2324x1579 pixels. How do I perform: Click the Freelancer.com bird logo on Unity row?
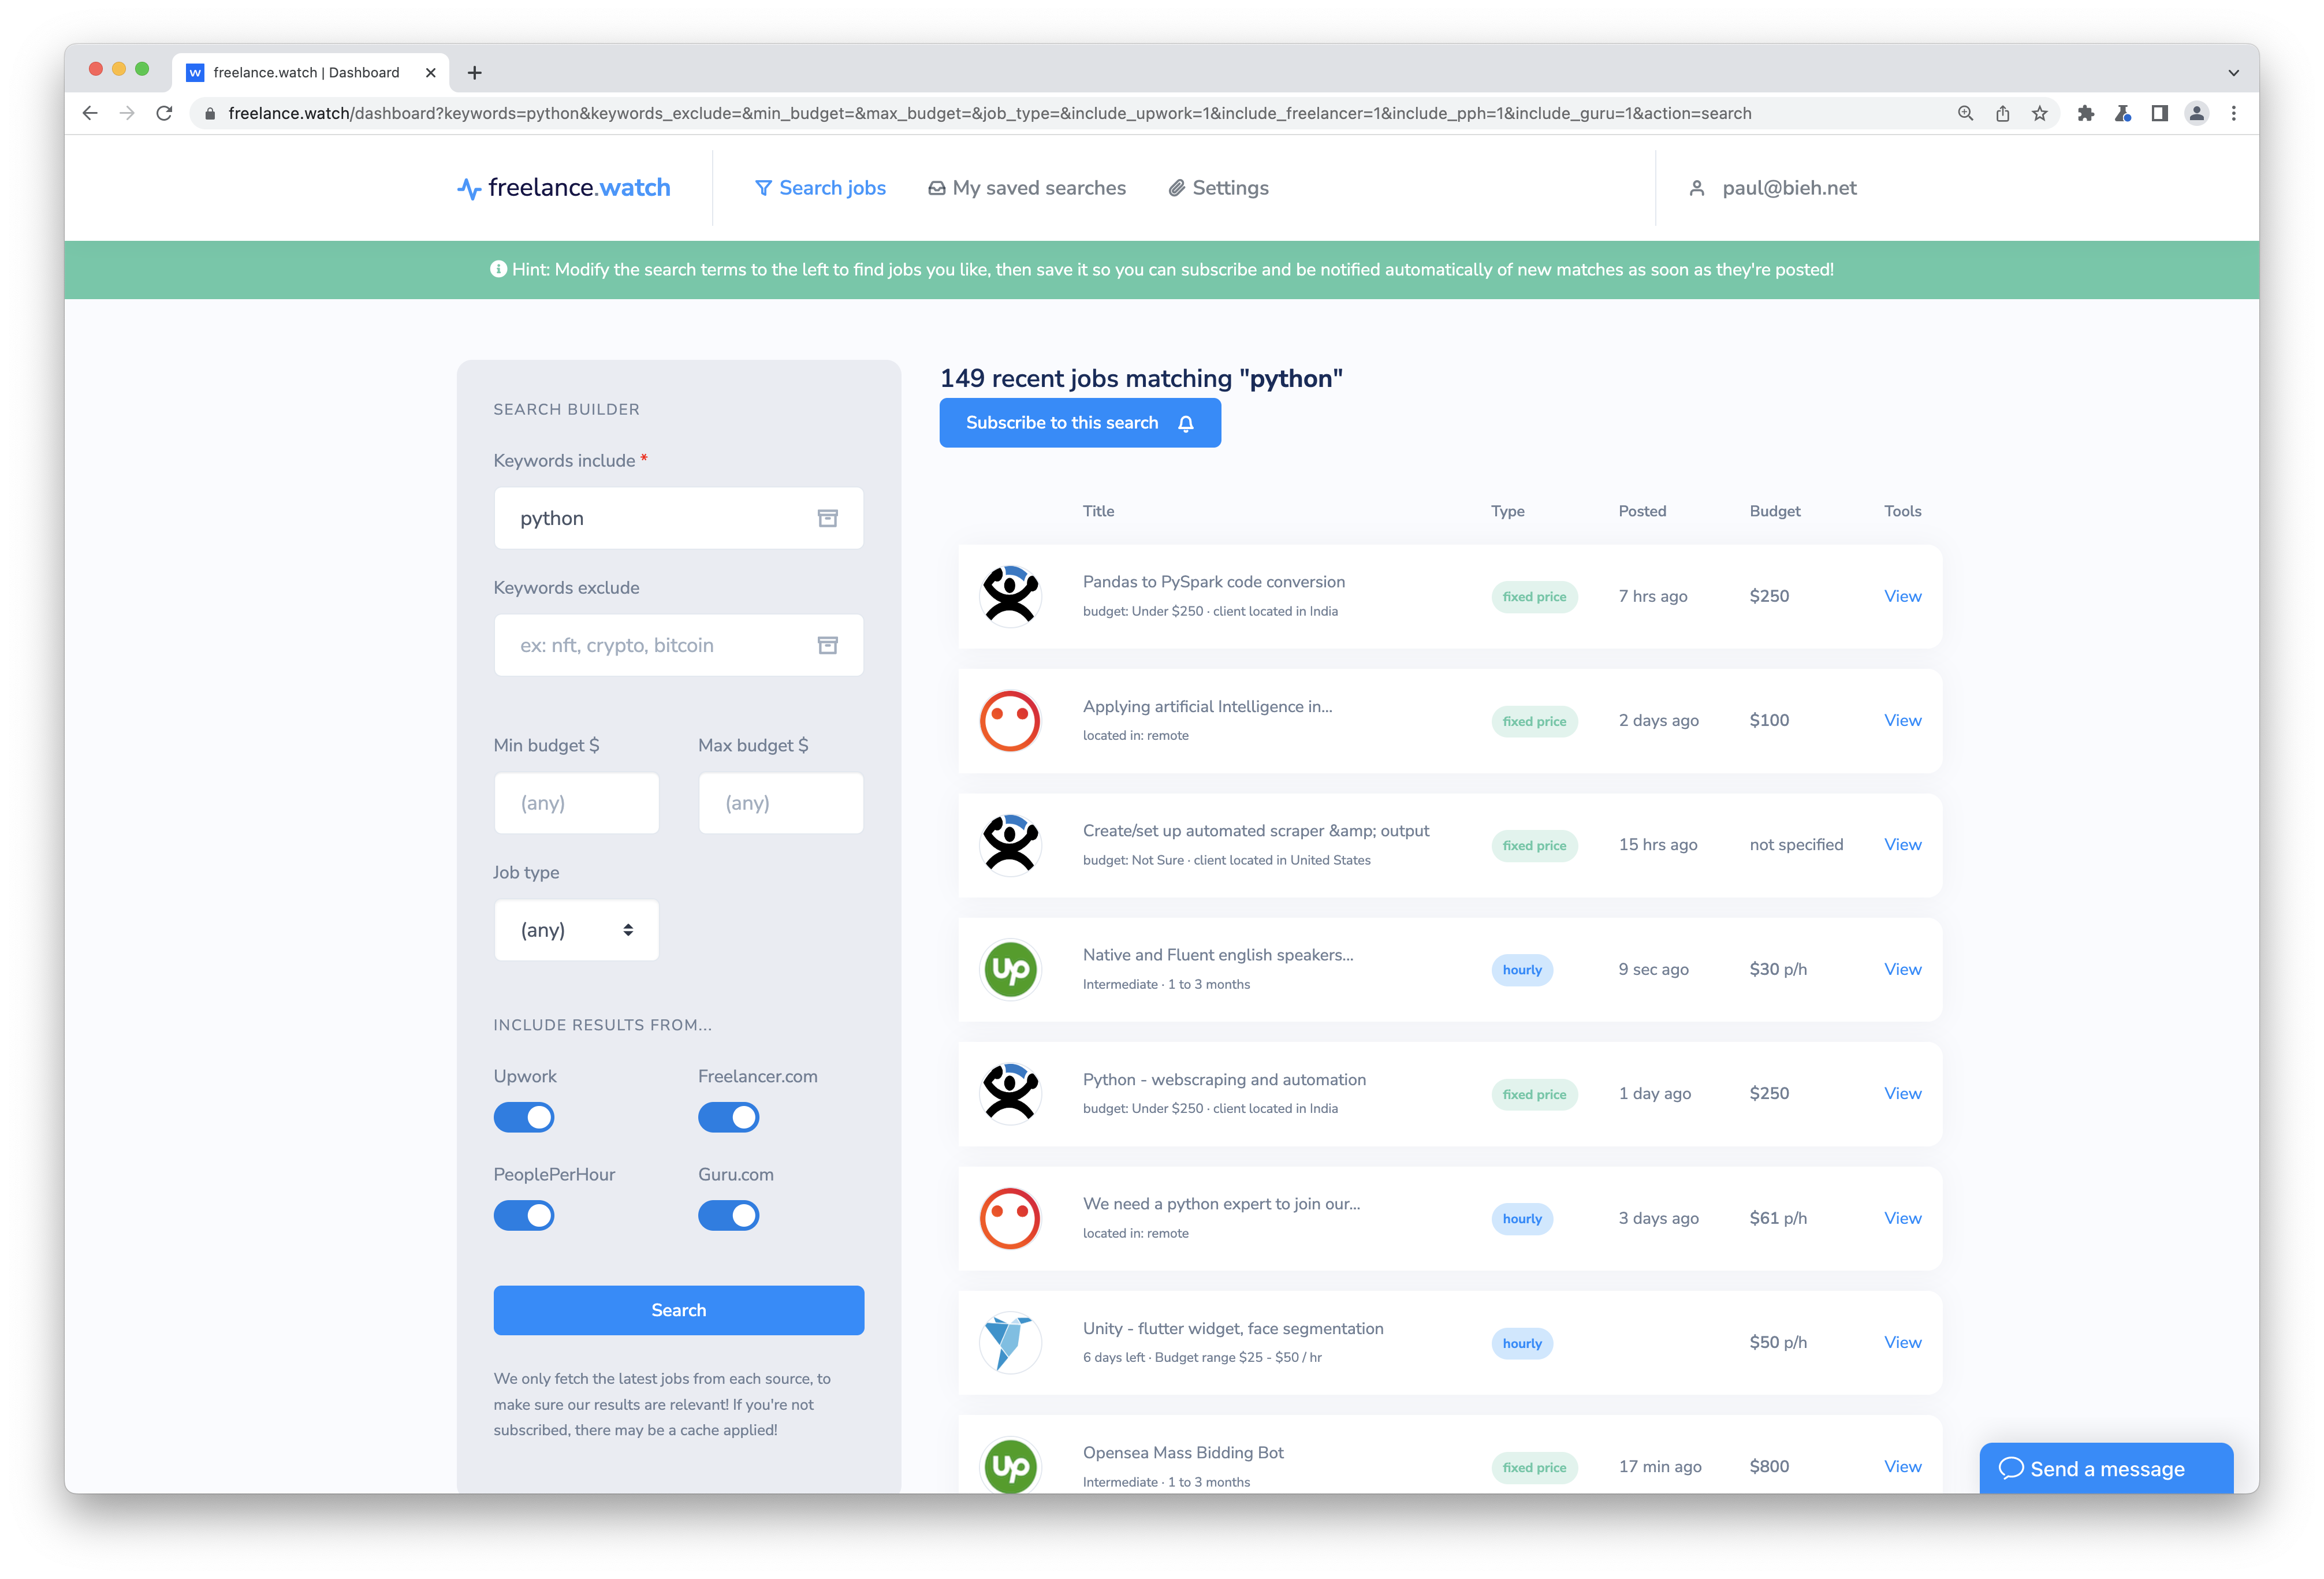coord(1010,1342)
